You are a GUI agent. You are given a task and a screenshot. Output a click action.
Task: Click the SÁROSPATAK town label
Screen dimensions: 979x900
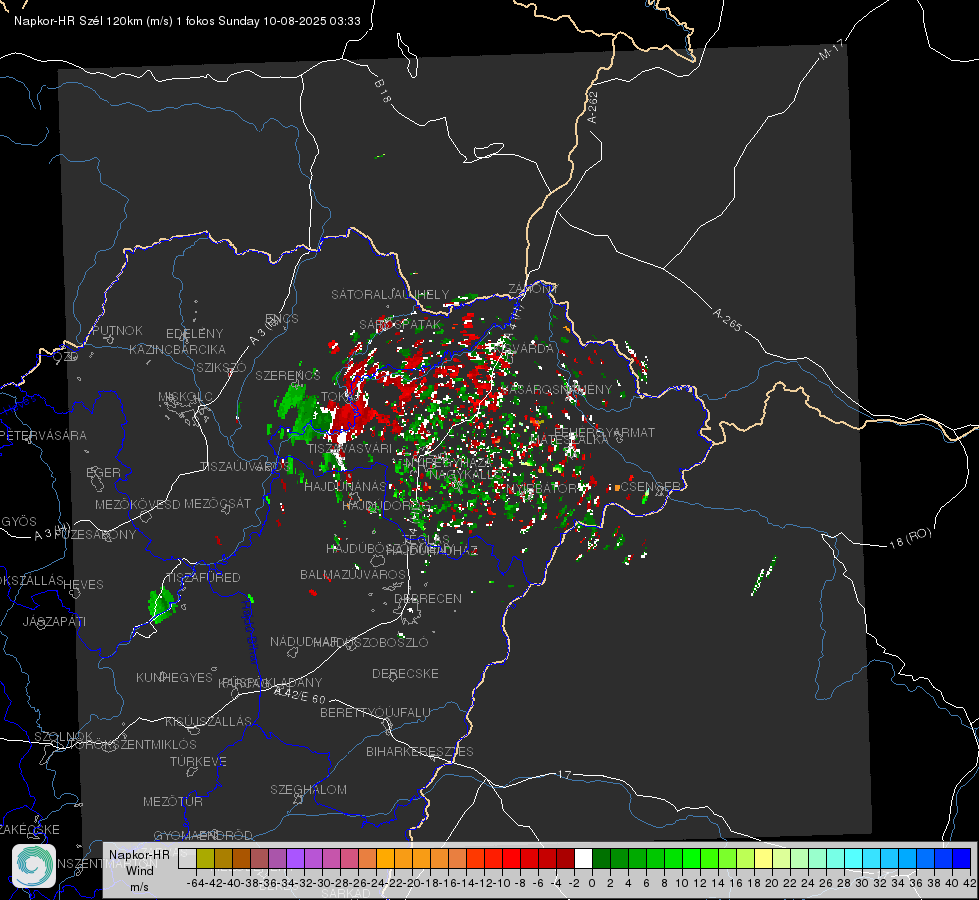(x=400, y=325)
